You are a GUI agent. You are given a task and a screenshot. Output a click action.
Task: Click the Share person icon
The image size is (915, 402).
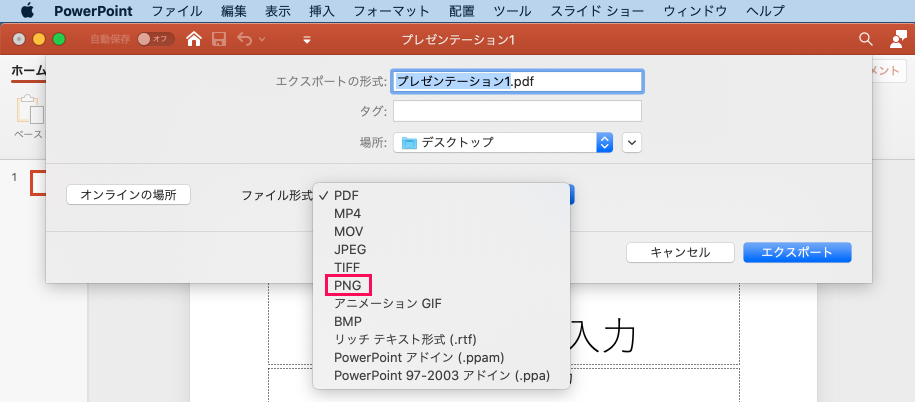pos(897,39)
